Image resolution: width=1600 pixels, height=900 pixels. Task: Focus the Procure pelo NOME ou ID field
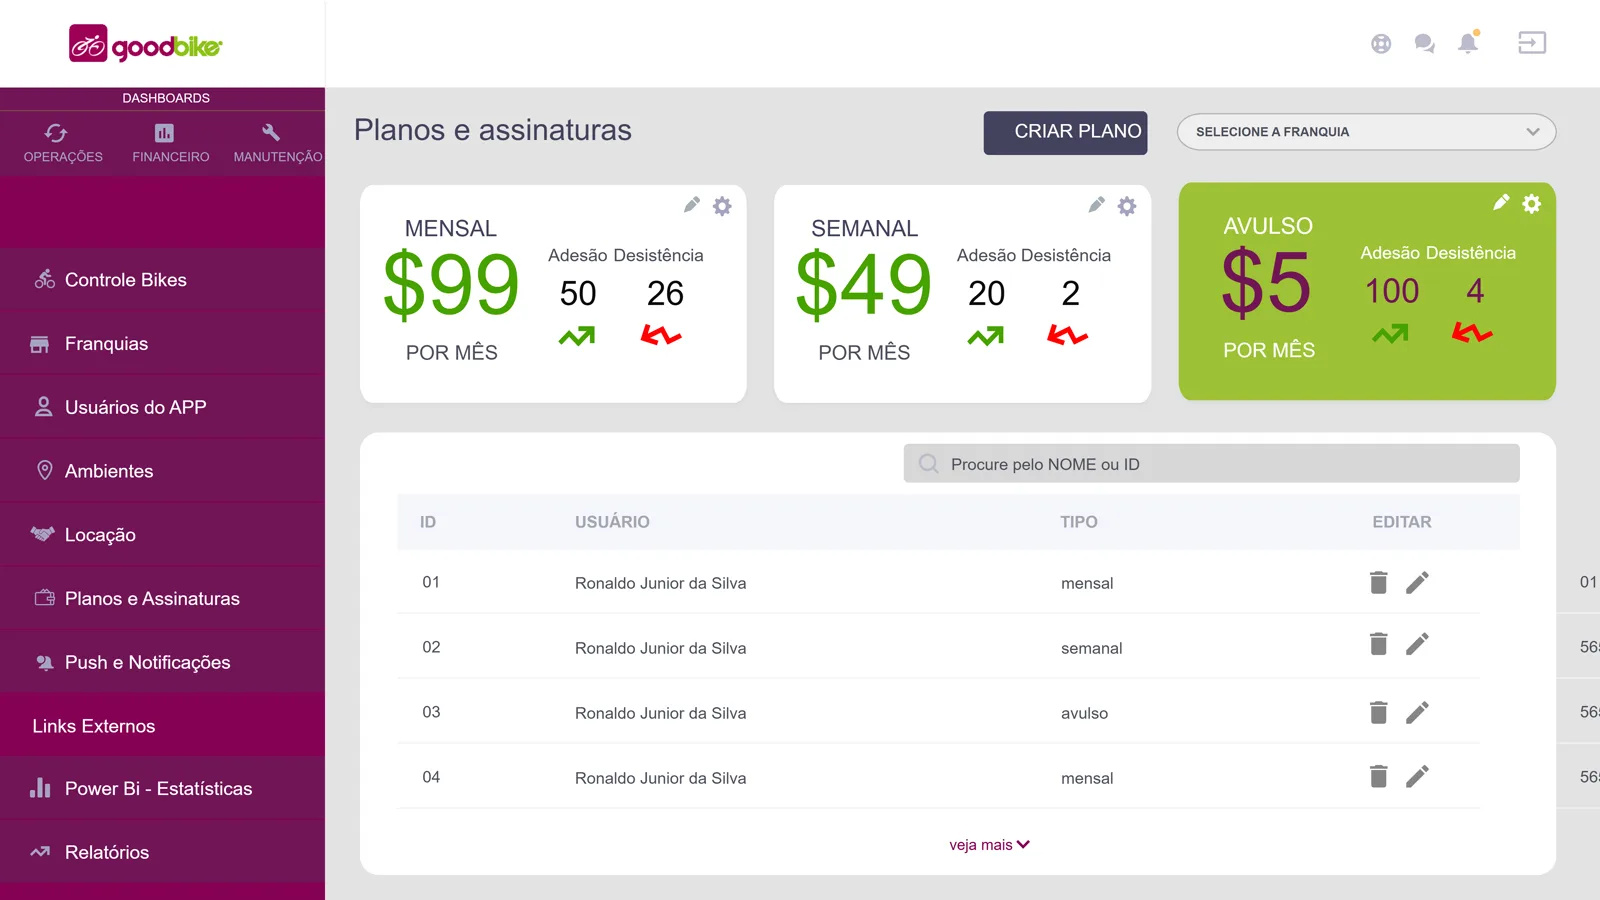coord(1211,464)
